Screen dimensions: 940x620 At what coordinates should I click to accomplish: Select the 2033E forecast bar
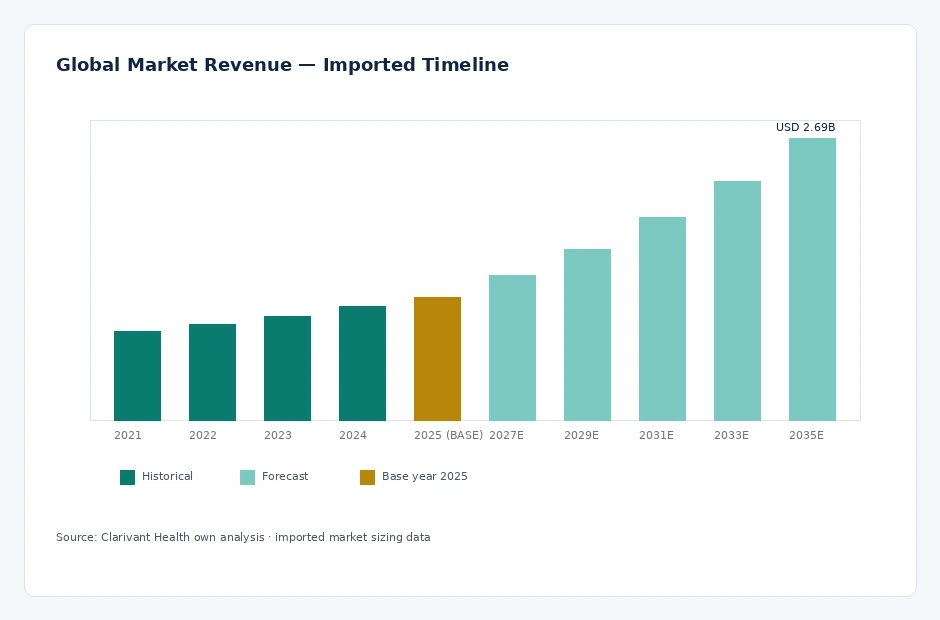tap(737, 301)
